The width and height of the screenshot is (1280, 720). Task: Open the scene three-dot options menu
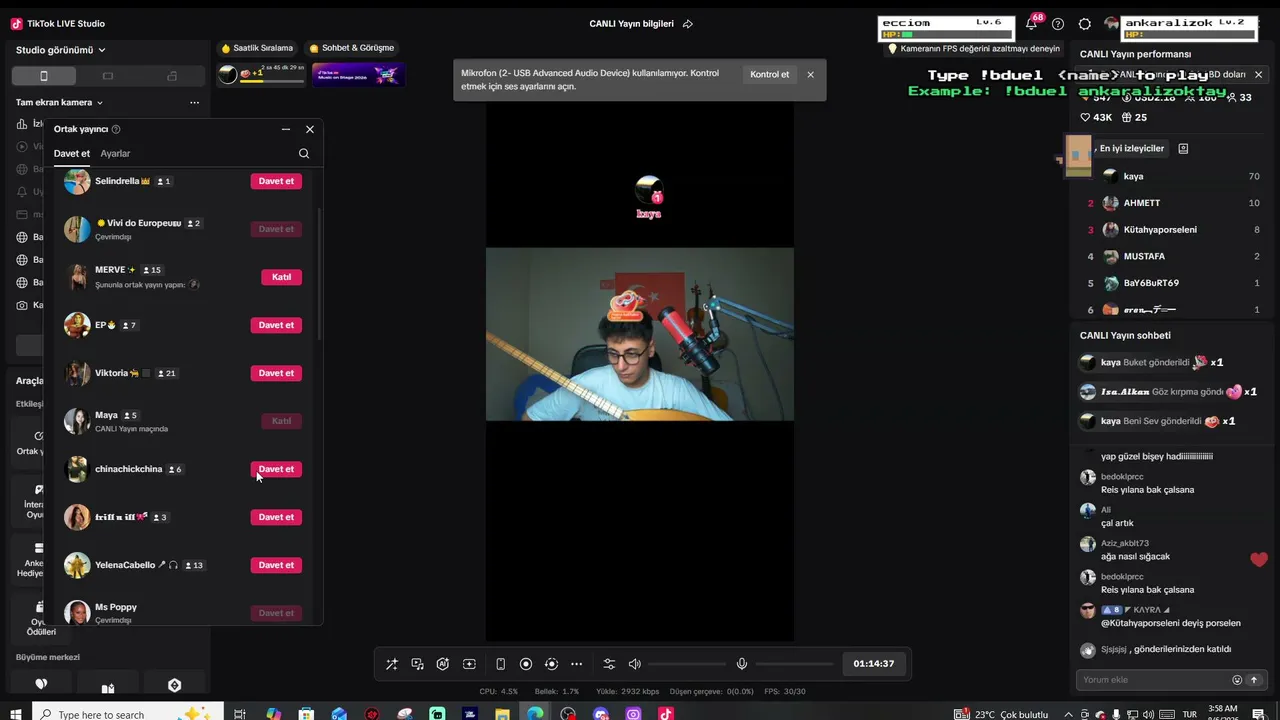194,102
